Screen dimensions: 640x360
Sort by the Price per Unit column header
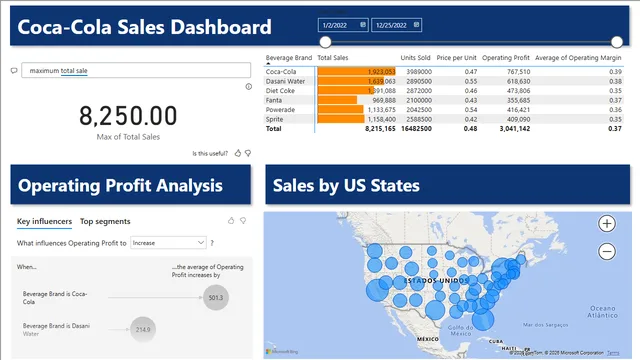click(456, 58)
